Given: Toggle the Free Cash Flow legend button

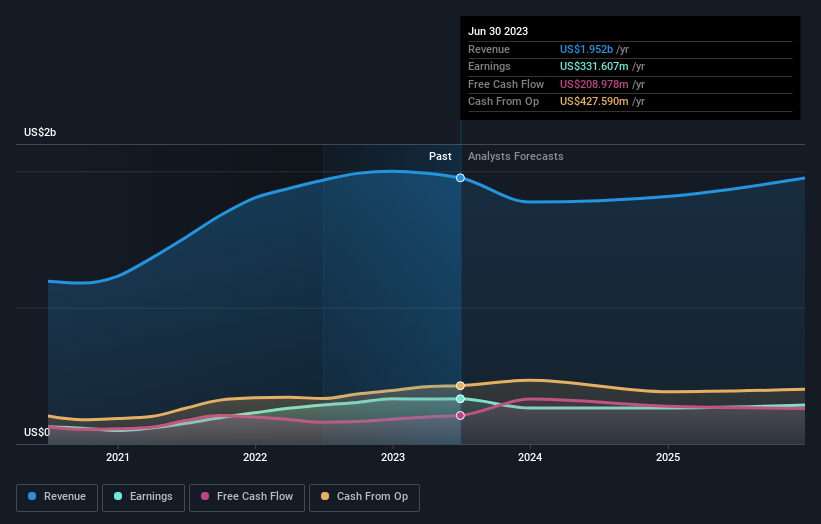Looking at the screenshot, I should pos(247,497).
